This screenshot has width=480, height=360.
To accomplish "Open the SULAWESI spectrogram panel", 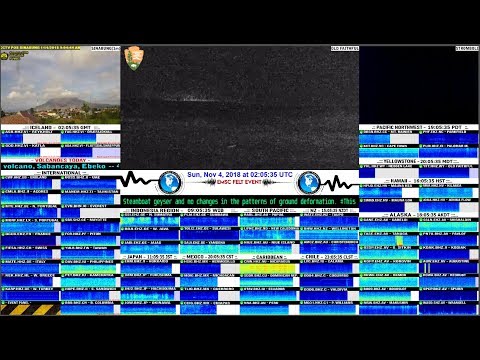I will (210, 234).
